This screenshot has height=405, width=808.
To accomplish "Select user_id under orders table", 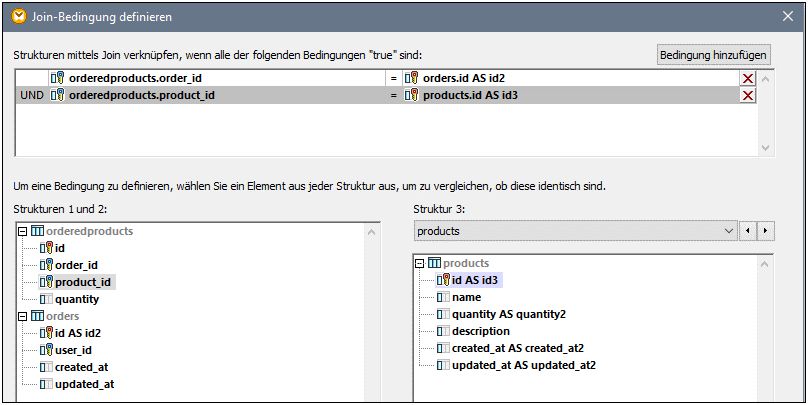I will (73, 350).
